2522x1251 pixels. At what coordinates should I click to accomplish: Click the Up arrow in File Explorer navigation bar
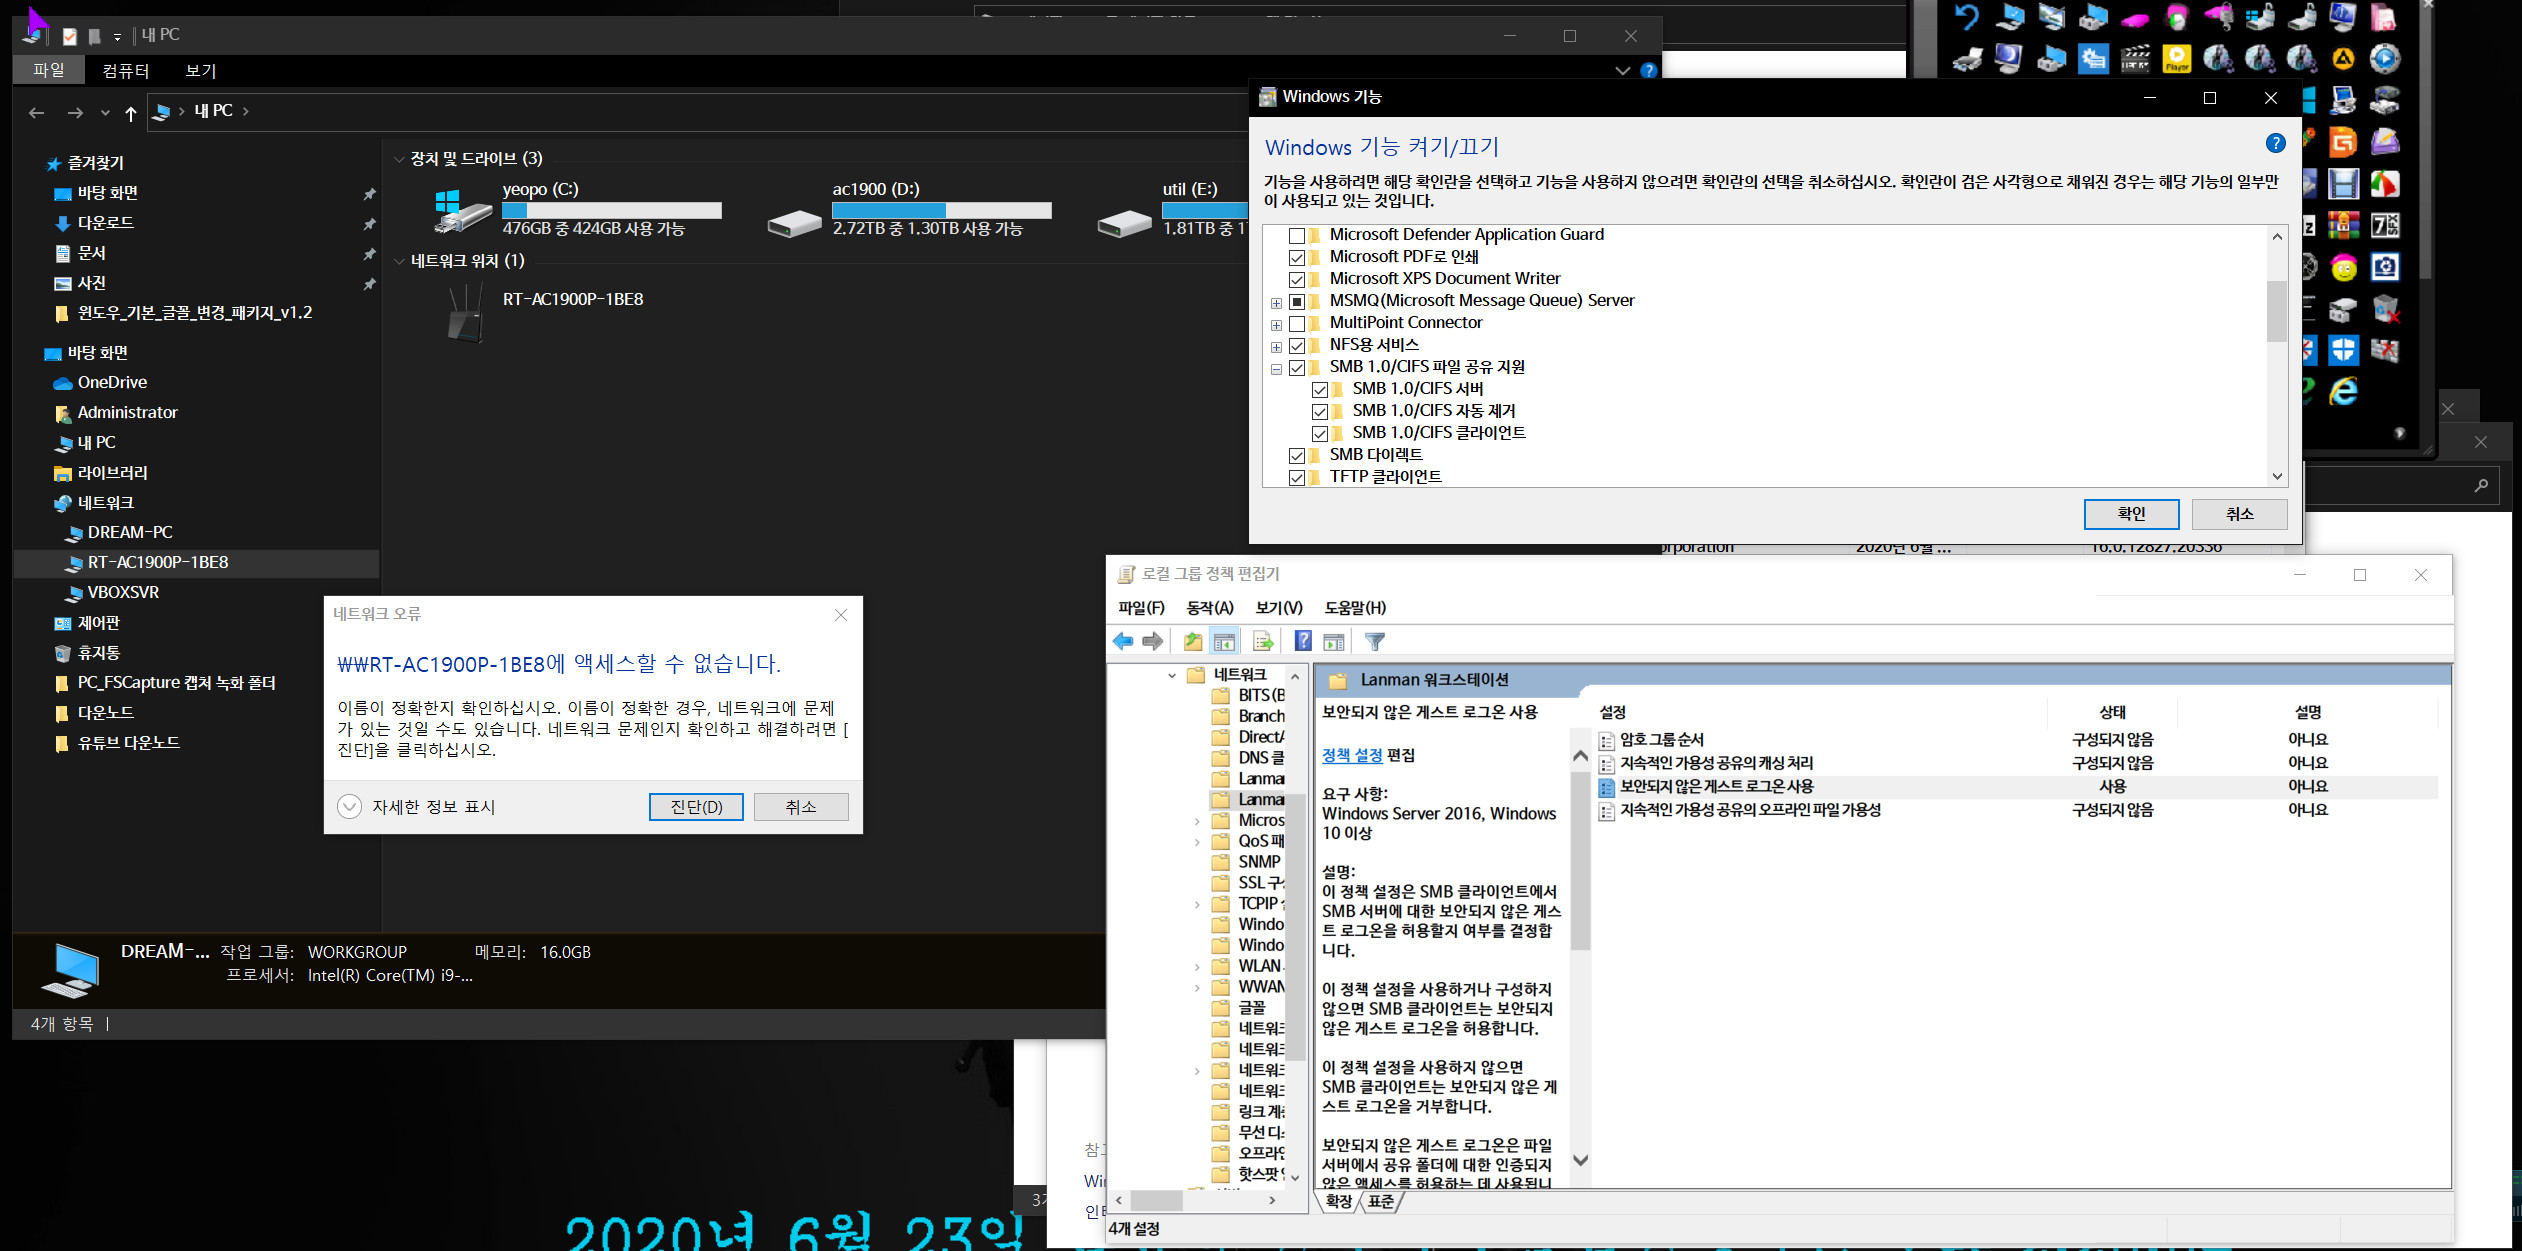131,113
